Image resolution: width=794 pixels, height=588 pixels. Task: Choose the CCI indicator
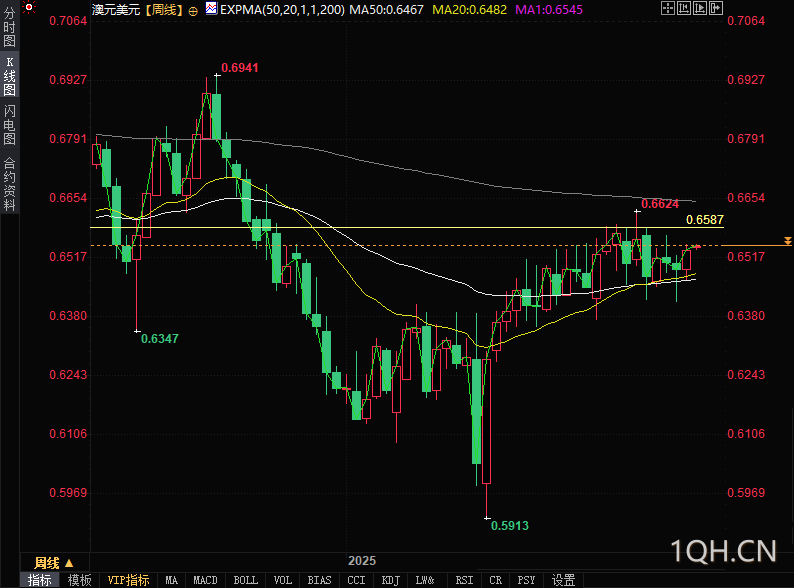tap(356, 580)
